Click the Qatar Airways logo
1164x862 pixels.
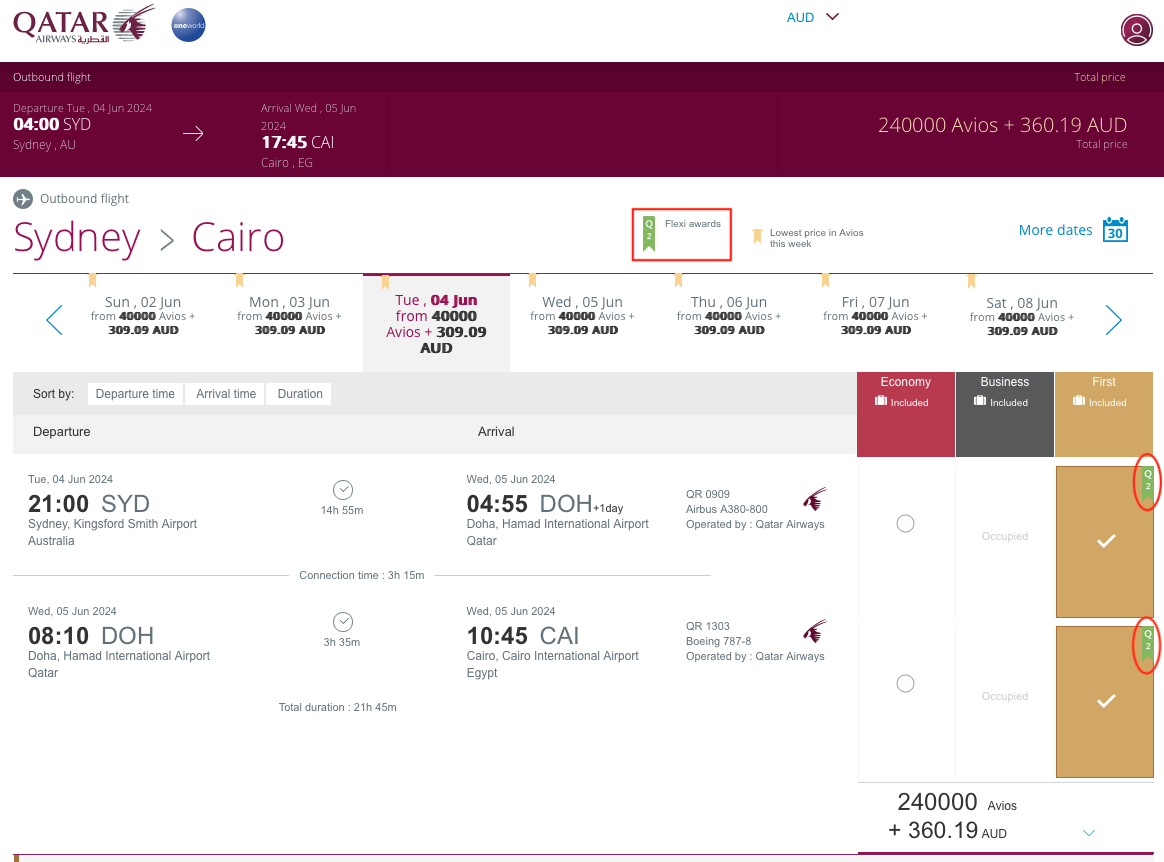point(80,27)
